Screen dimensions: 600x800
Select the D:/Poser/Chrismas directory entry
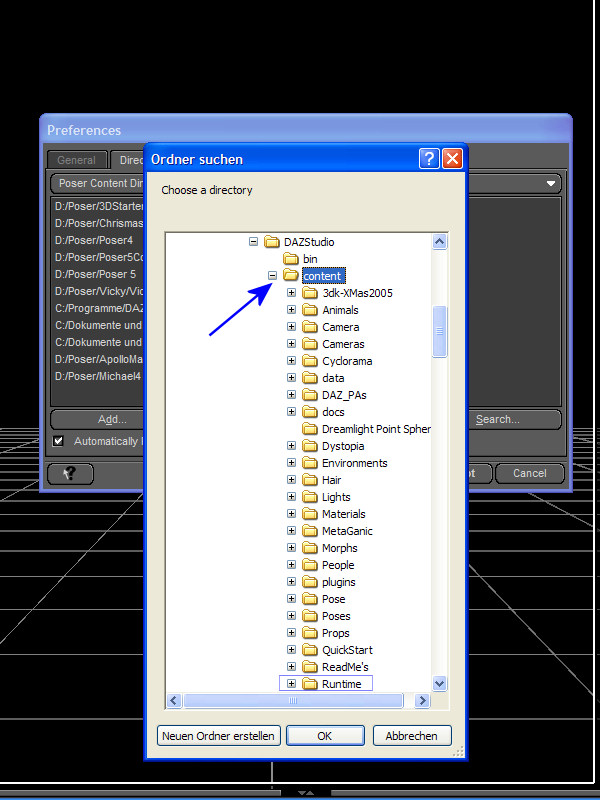(98, 223)
